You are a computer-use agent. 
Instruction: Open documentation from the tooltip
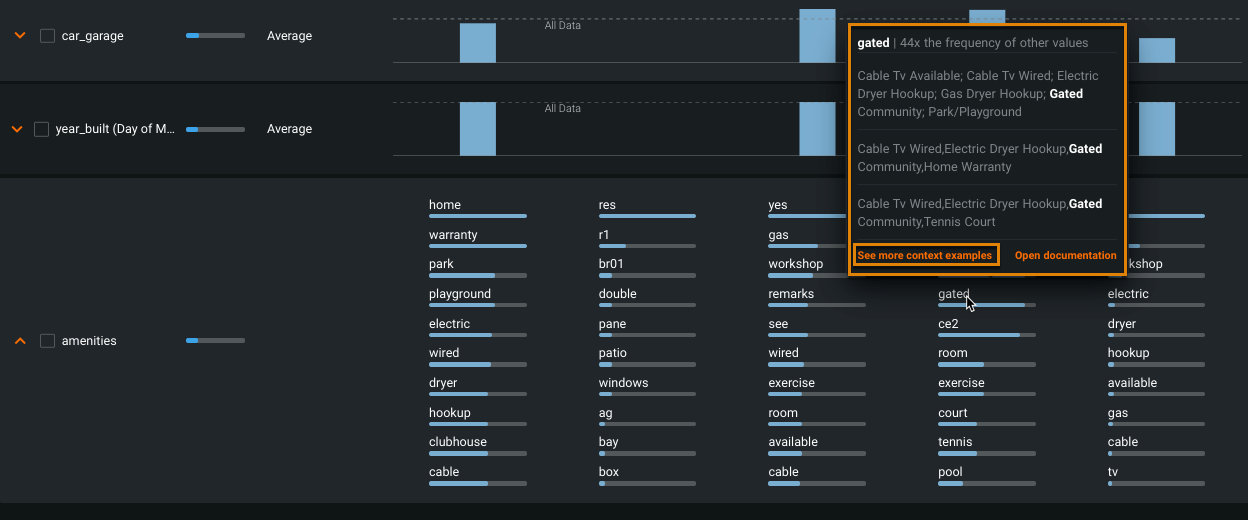(x=1065, y=255)
